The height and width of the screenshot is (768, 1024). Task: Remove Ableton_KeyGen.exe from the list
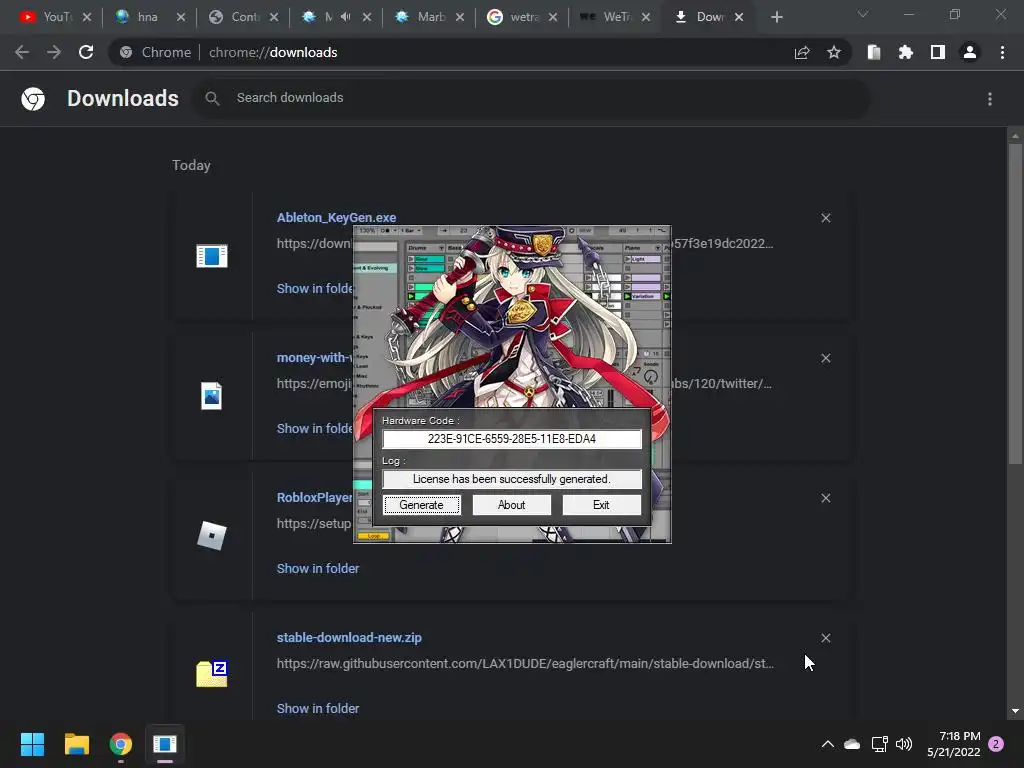pos(825,218)
